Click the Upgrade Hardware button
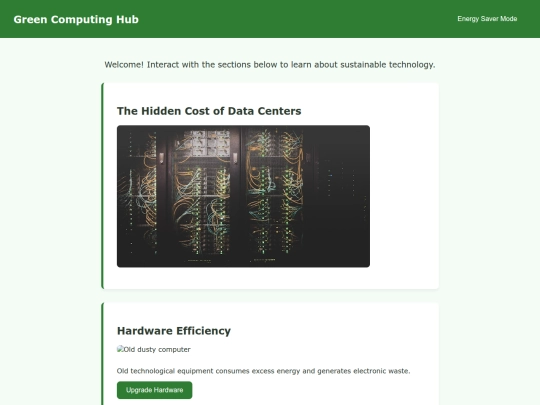 (x=155, y=390)
